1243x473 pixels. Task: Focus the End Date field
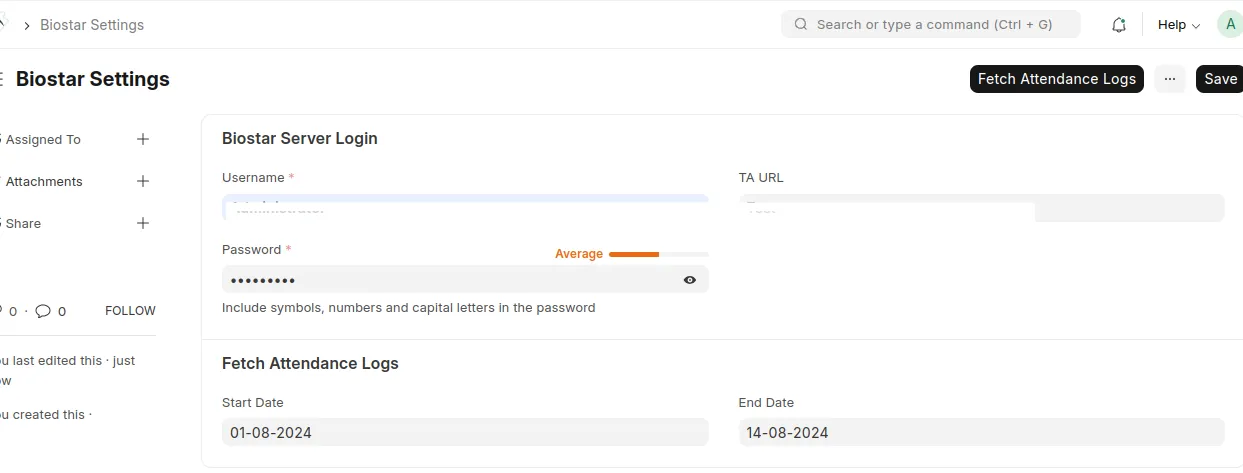[x=981, y=432]
